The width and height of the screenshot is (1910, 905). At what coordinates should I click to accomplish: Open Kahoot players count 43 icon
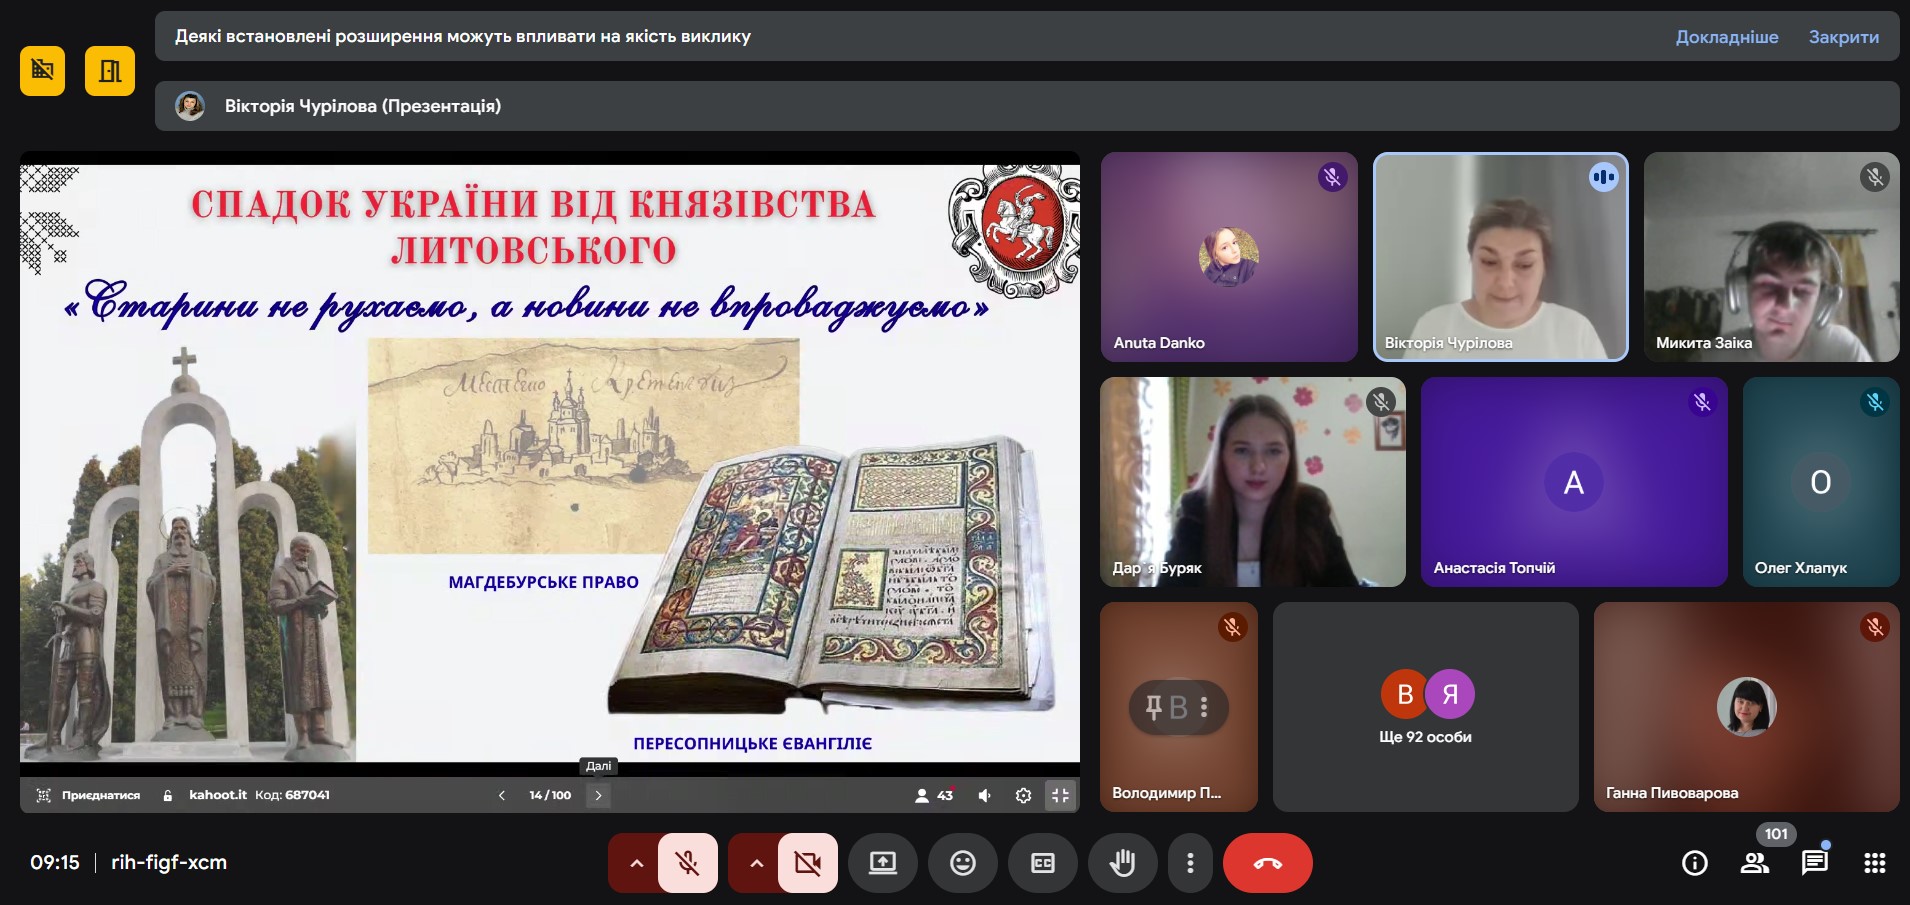pos(934,795)
